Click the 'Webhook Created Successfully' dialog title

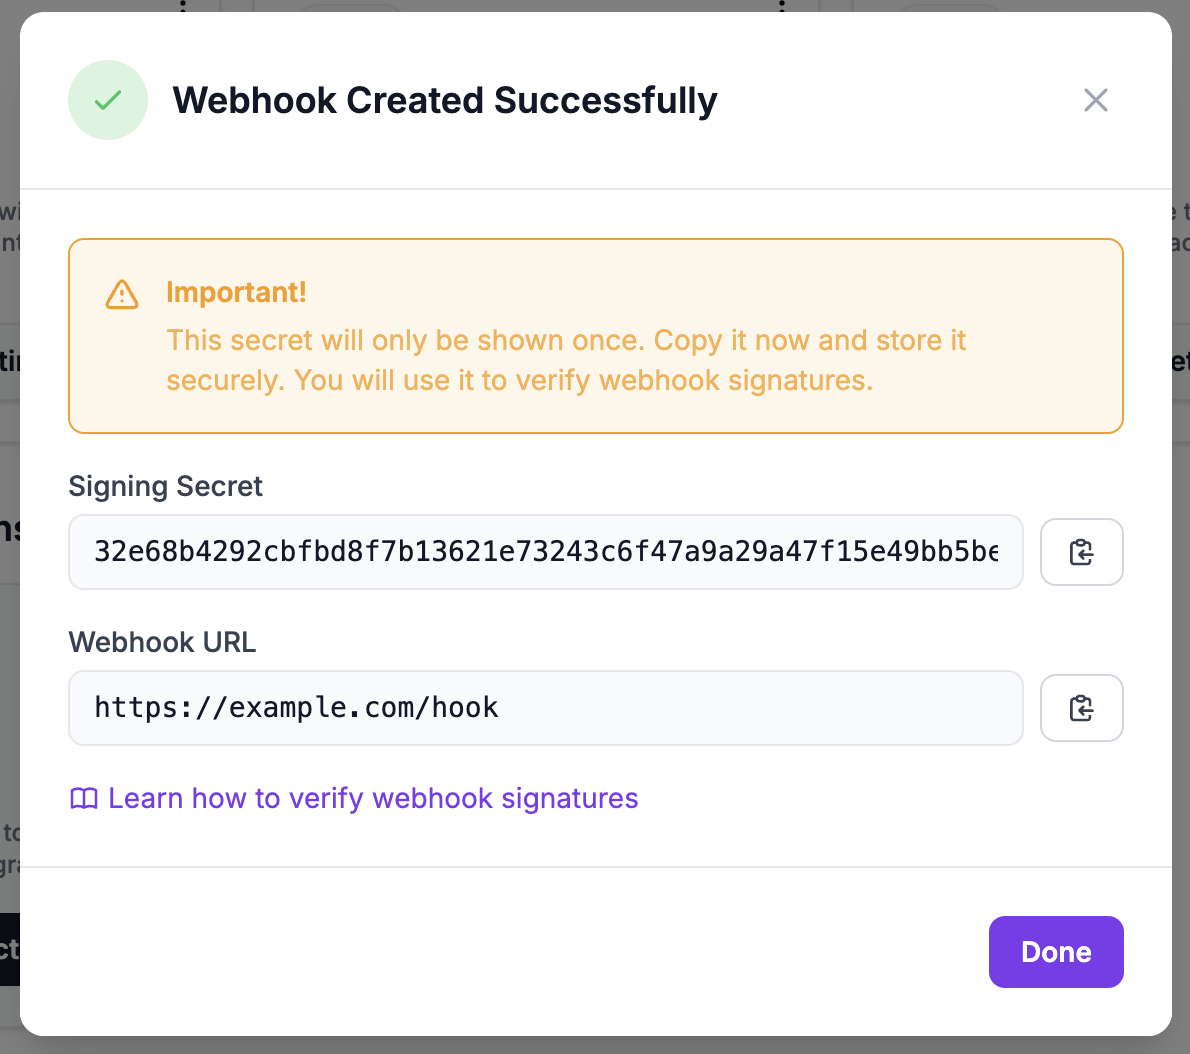(x=445, y=100)
